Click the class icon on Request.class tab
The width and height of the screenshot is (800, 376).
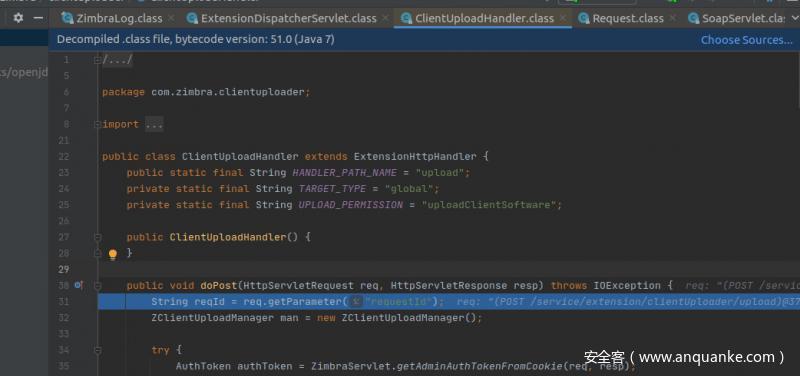584,18
